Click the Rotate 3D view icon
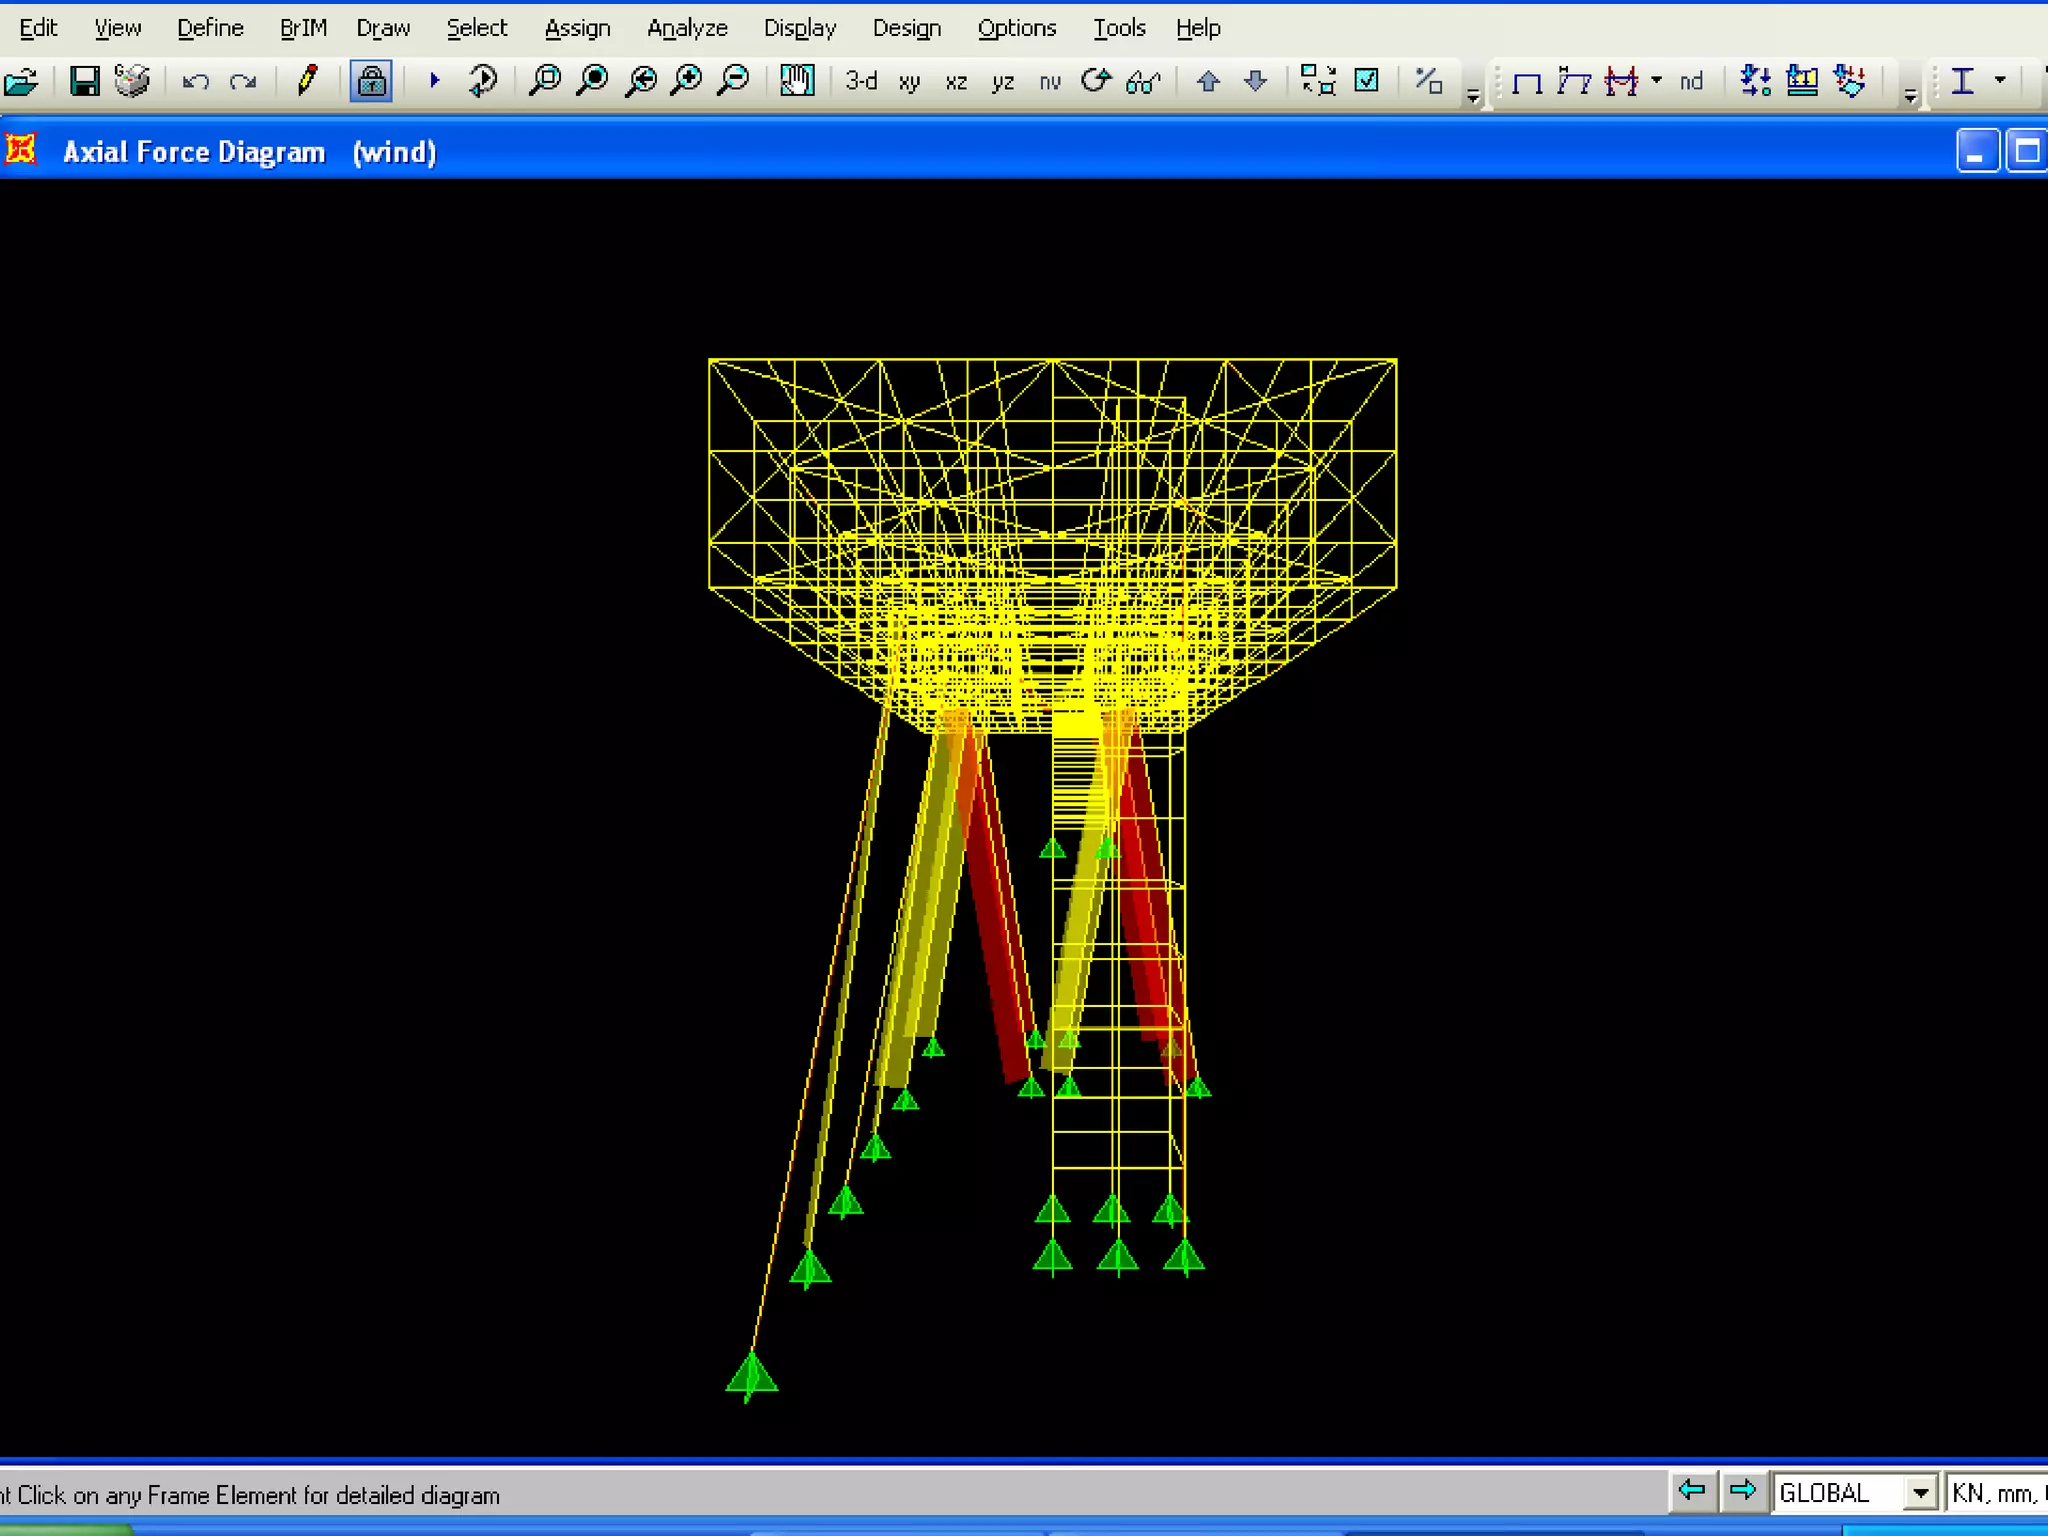The image size is (2048, 1536). click(1096, 81)
